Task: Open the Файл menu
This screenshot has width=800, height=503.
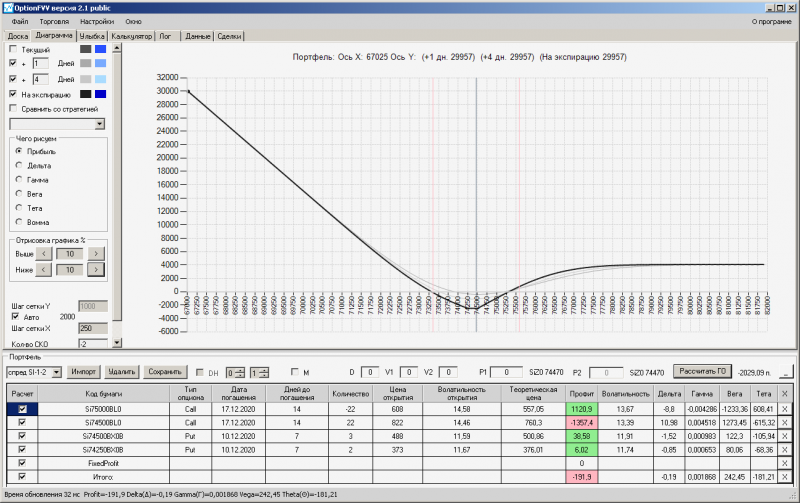Action: (x=20, y=21)
